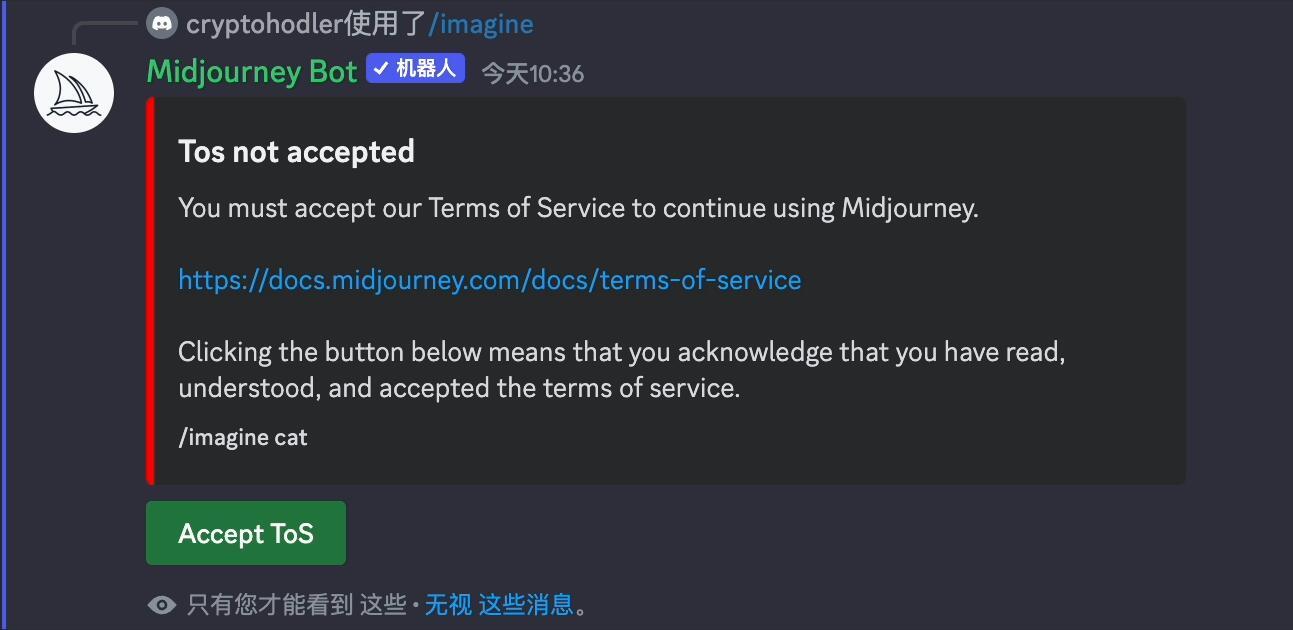Click the /imagine command link in reply header
The image size is (1293, 630).
click(x=481, y=23)
